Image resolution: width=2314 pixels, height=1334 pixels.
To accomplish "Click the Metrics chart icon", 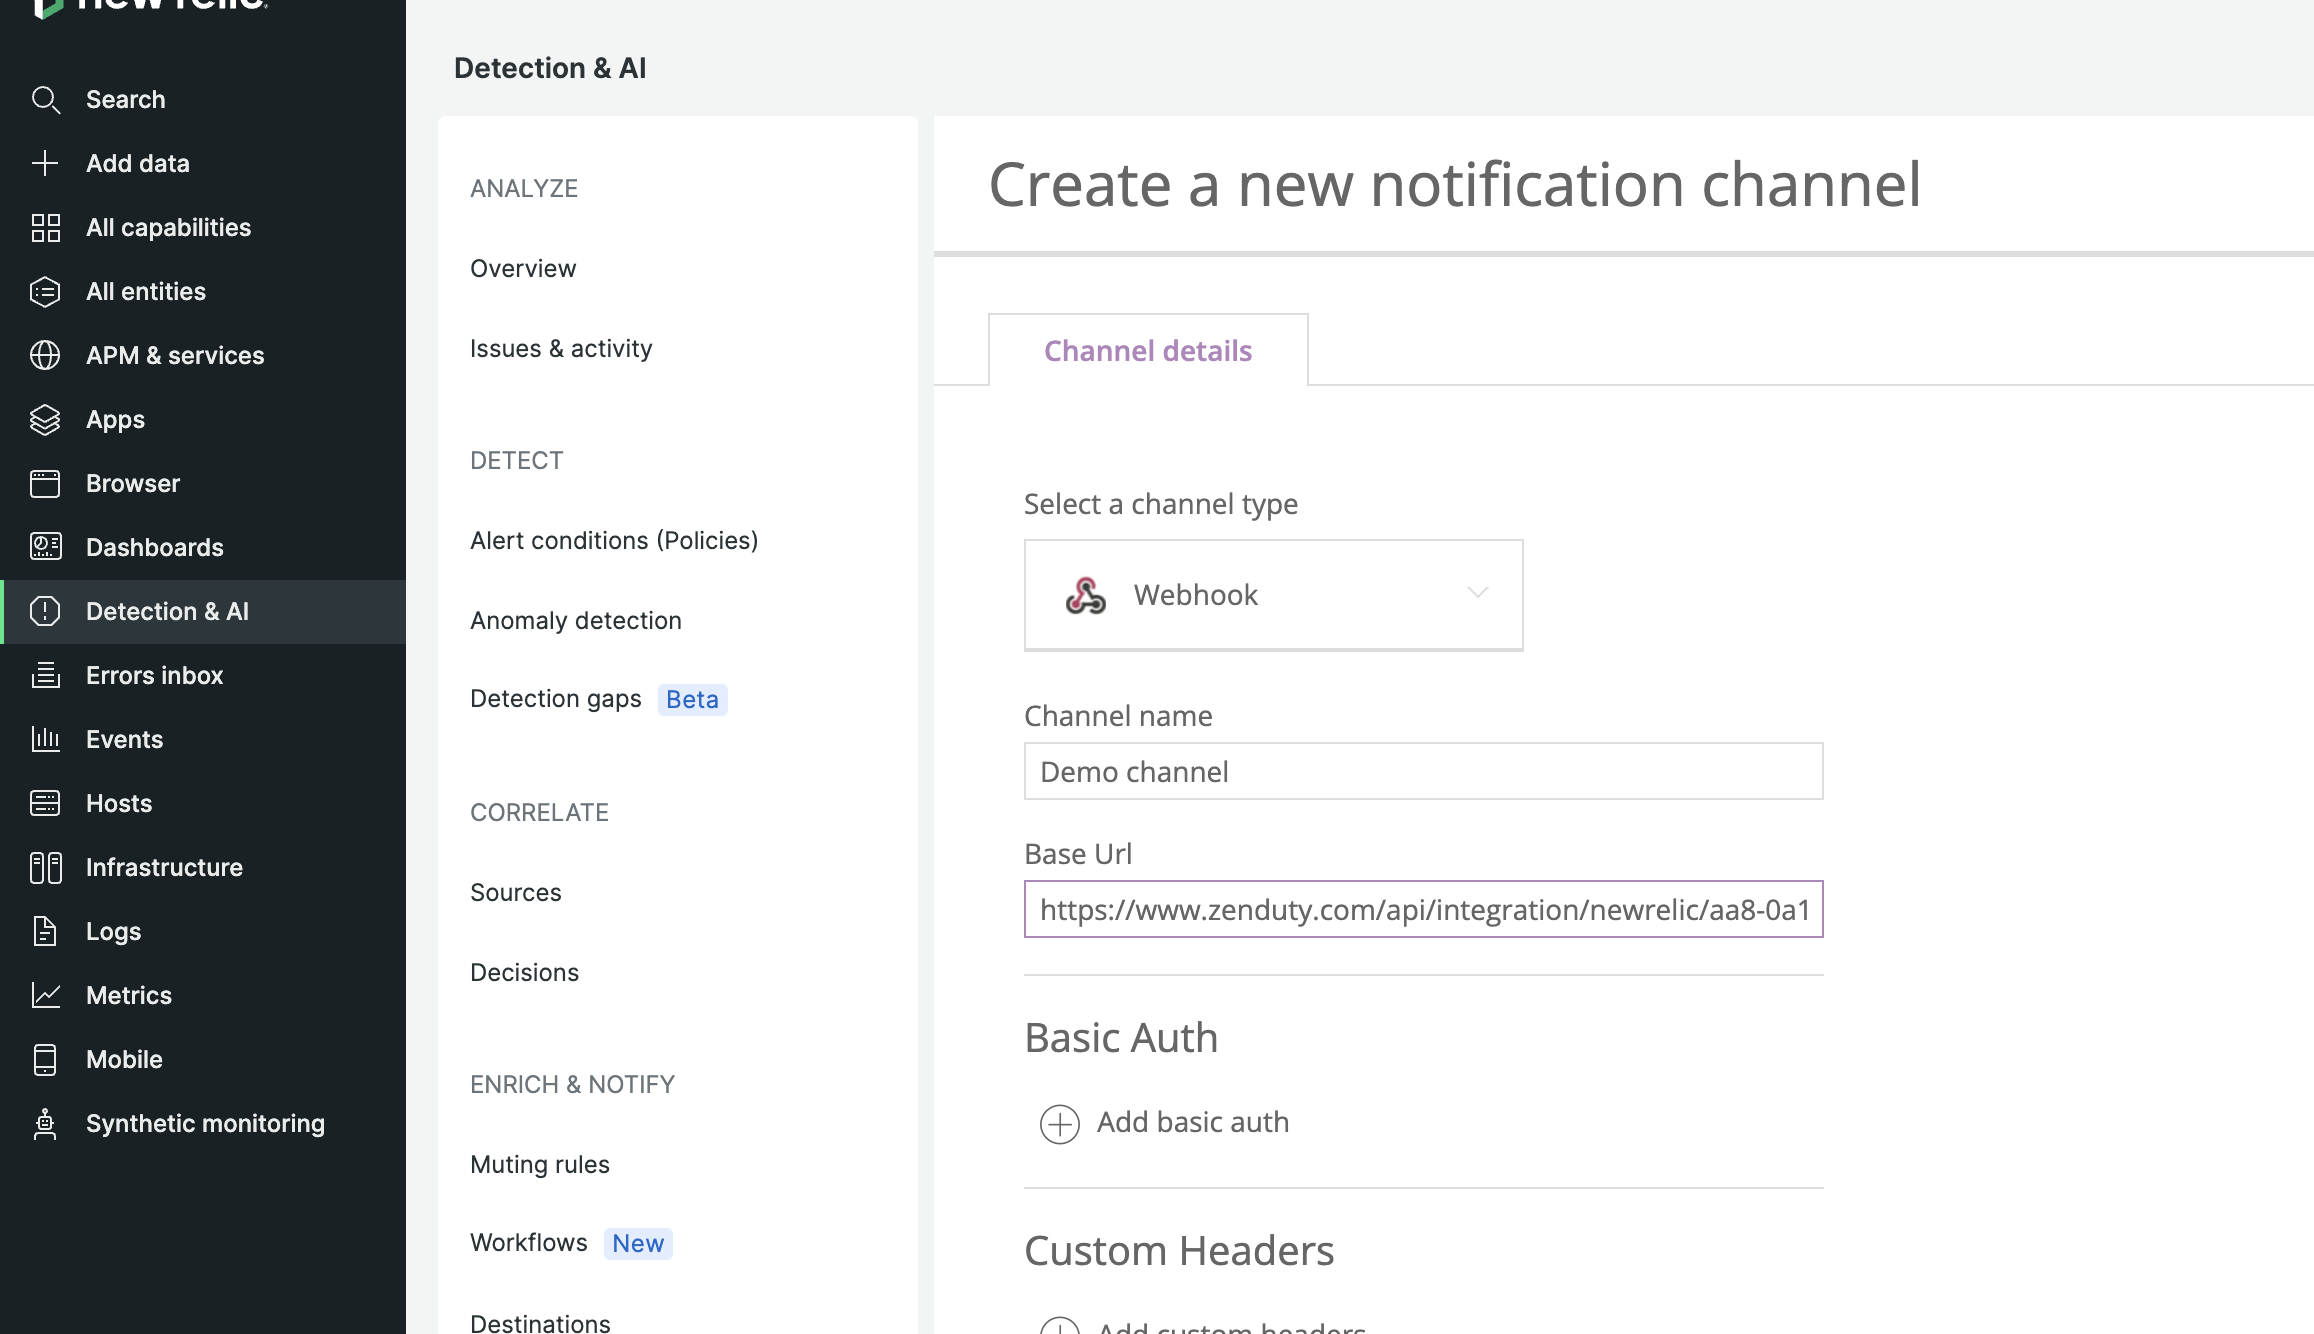I will click(45, 996).
